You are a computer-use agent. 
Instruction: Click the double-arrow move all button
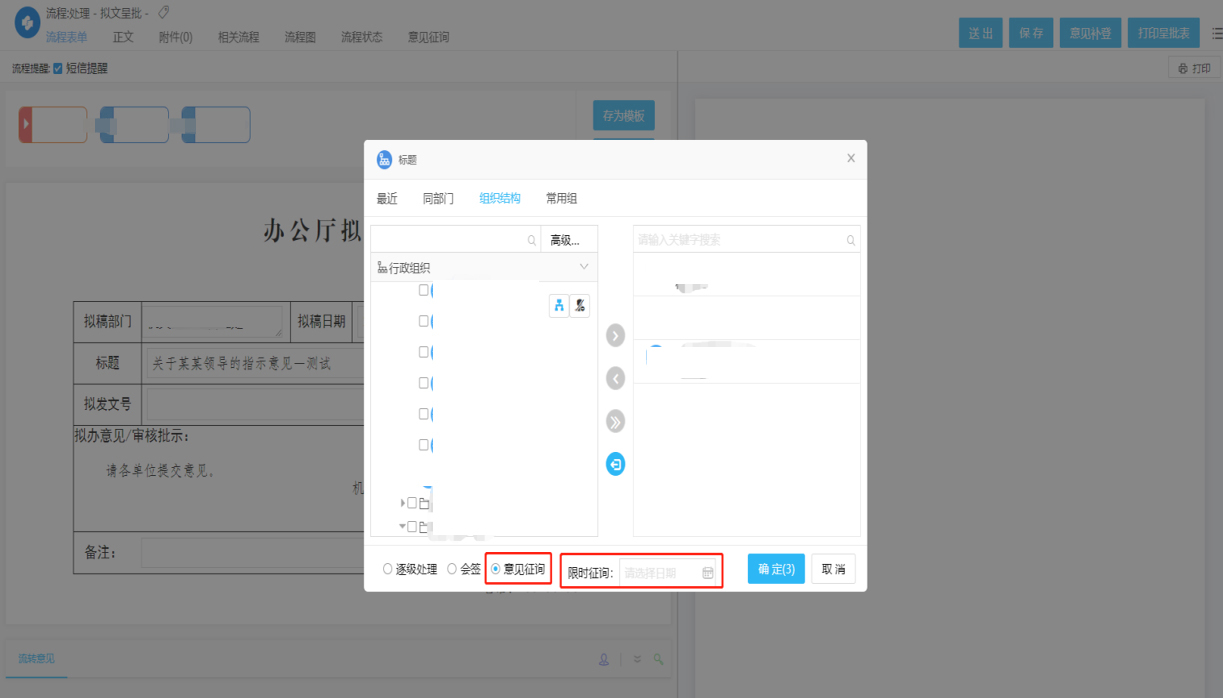point(615,421)
